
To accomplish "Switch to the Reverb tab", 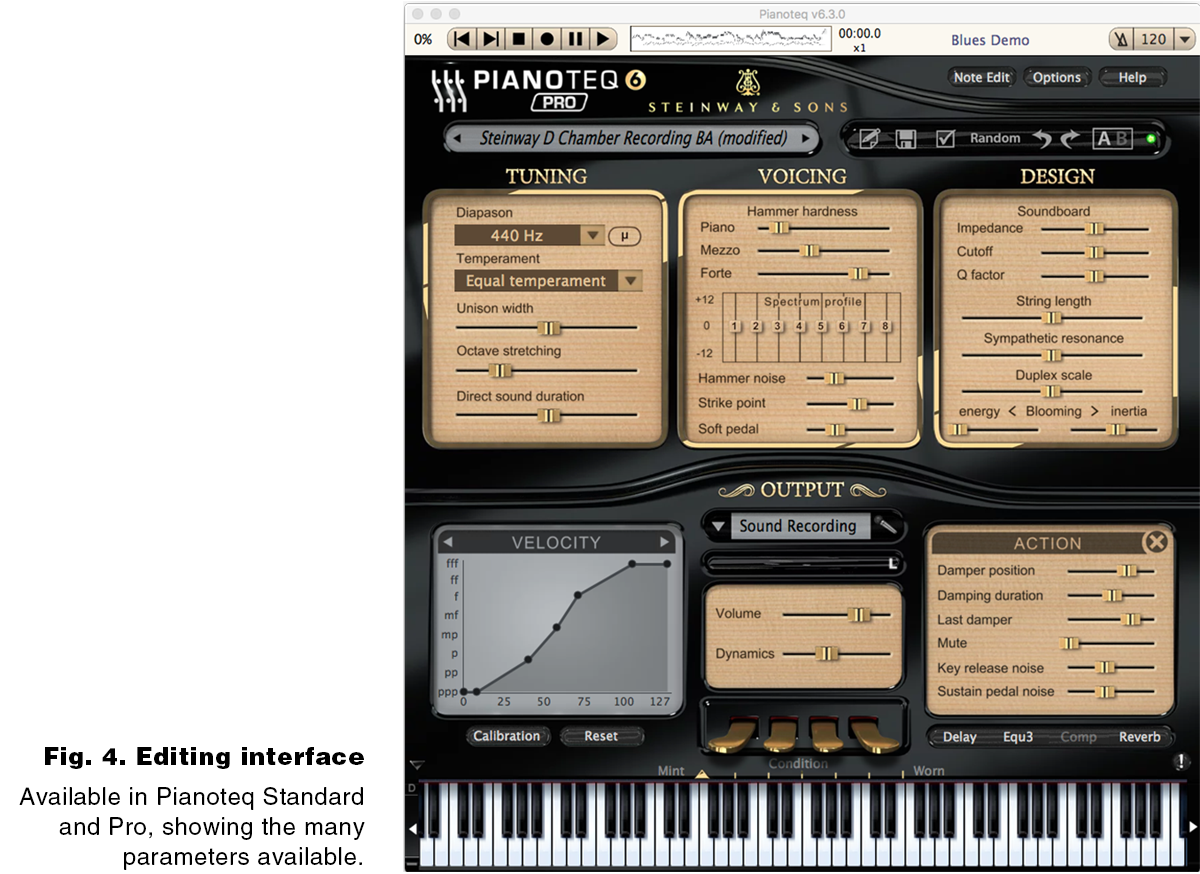I will 1139,737.
